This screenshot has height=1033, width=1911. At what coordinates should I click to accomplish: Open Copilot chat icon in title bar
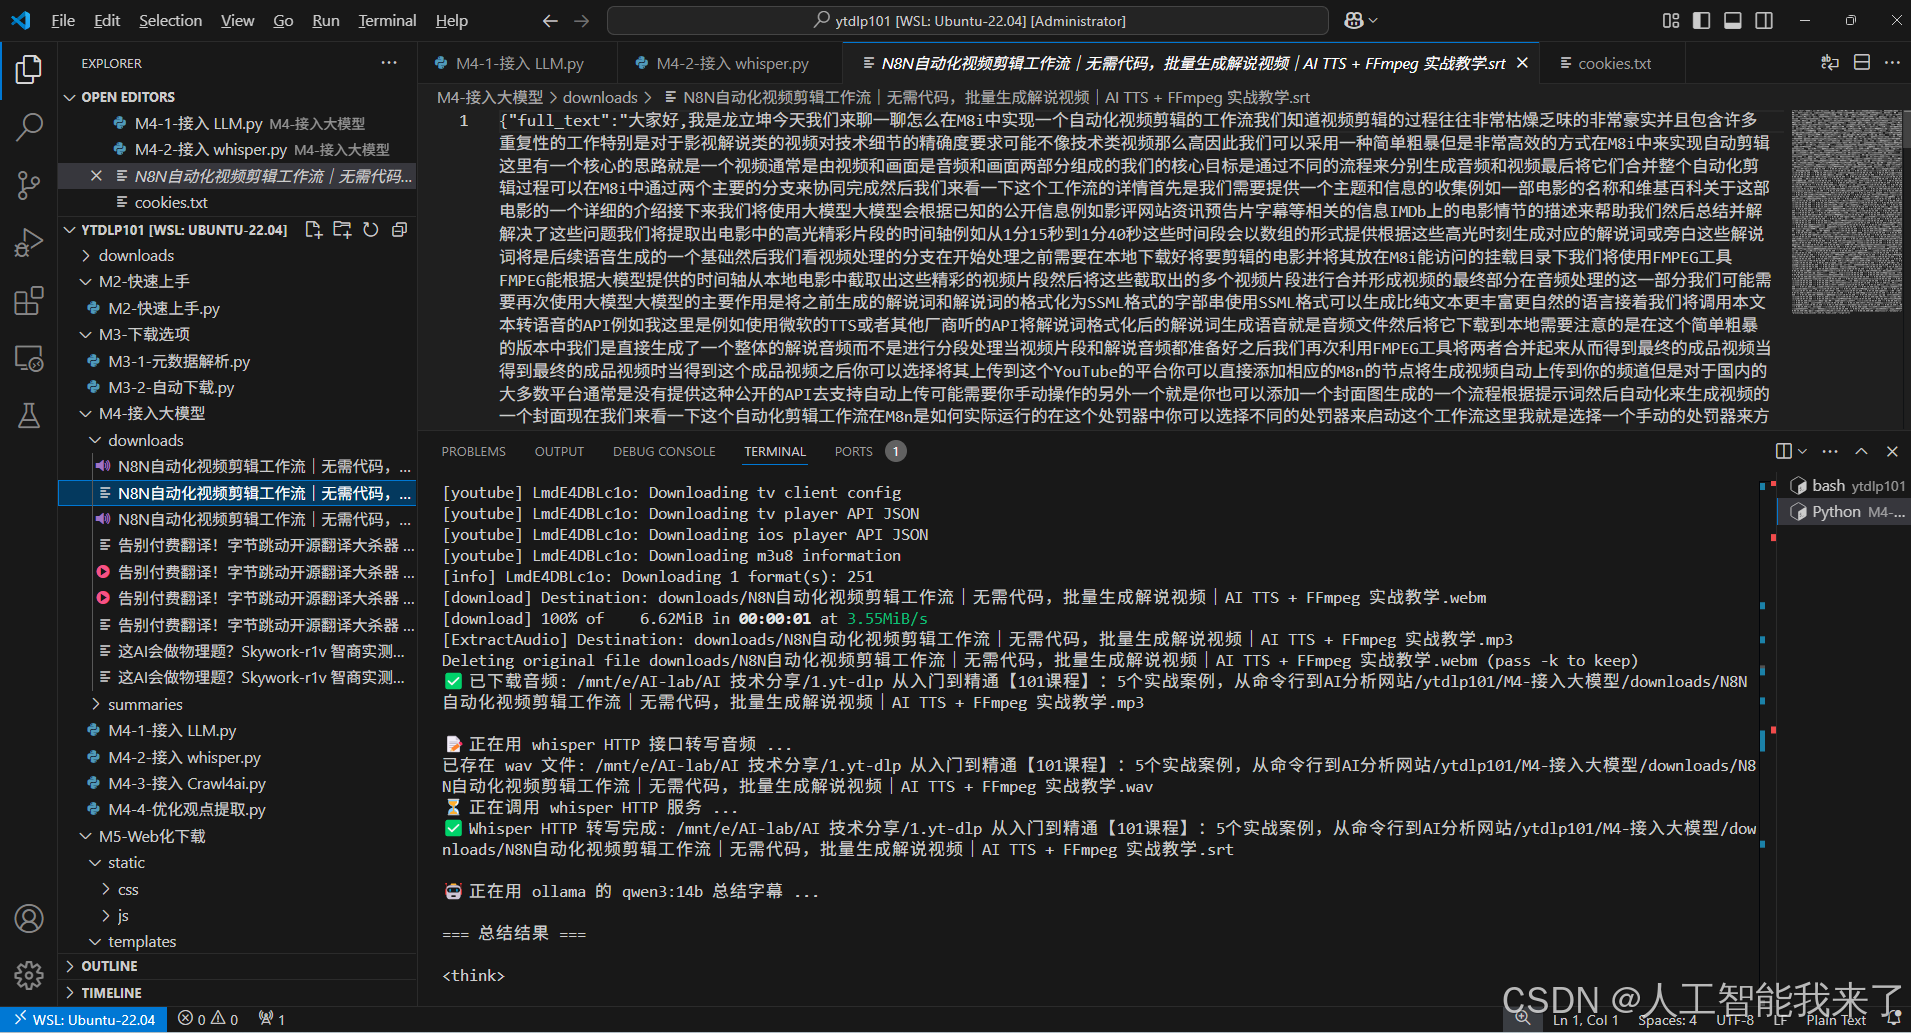tap(1355, 20)
